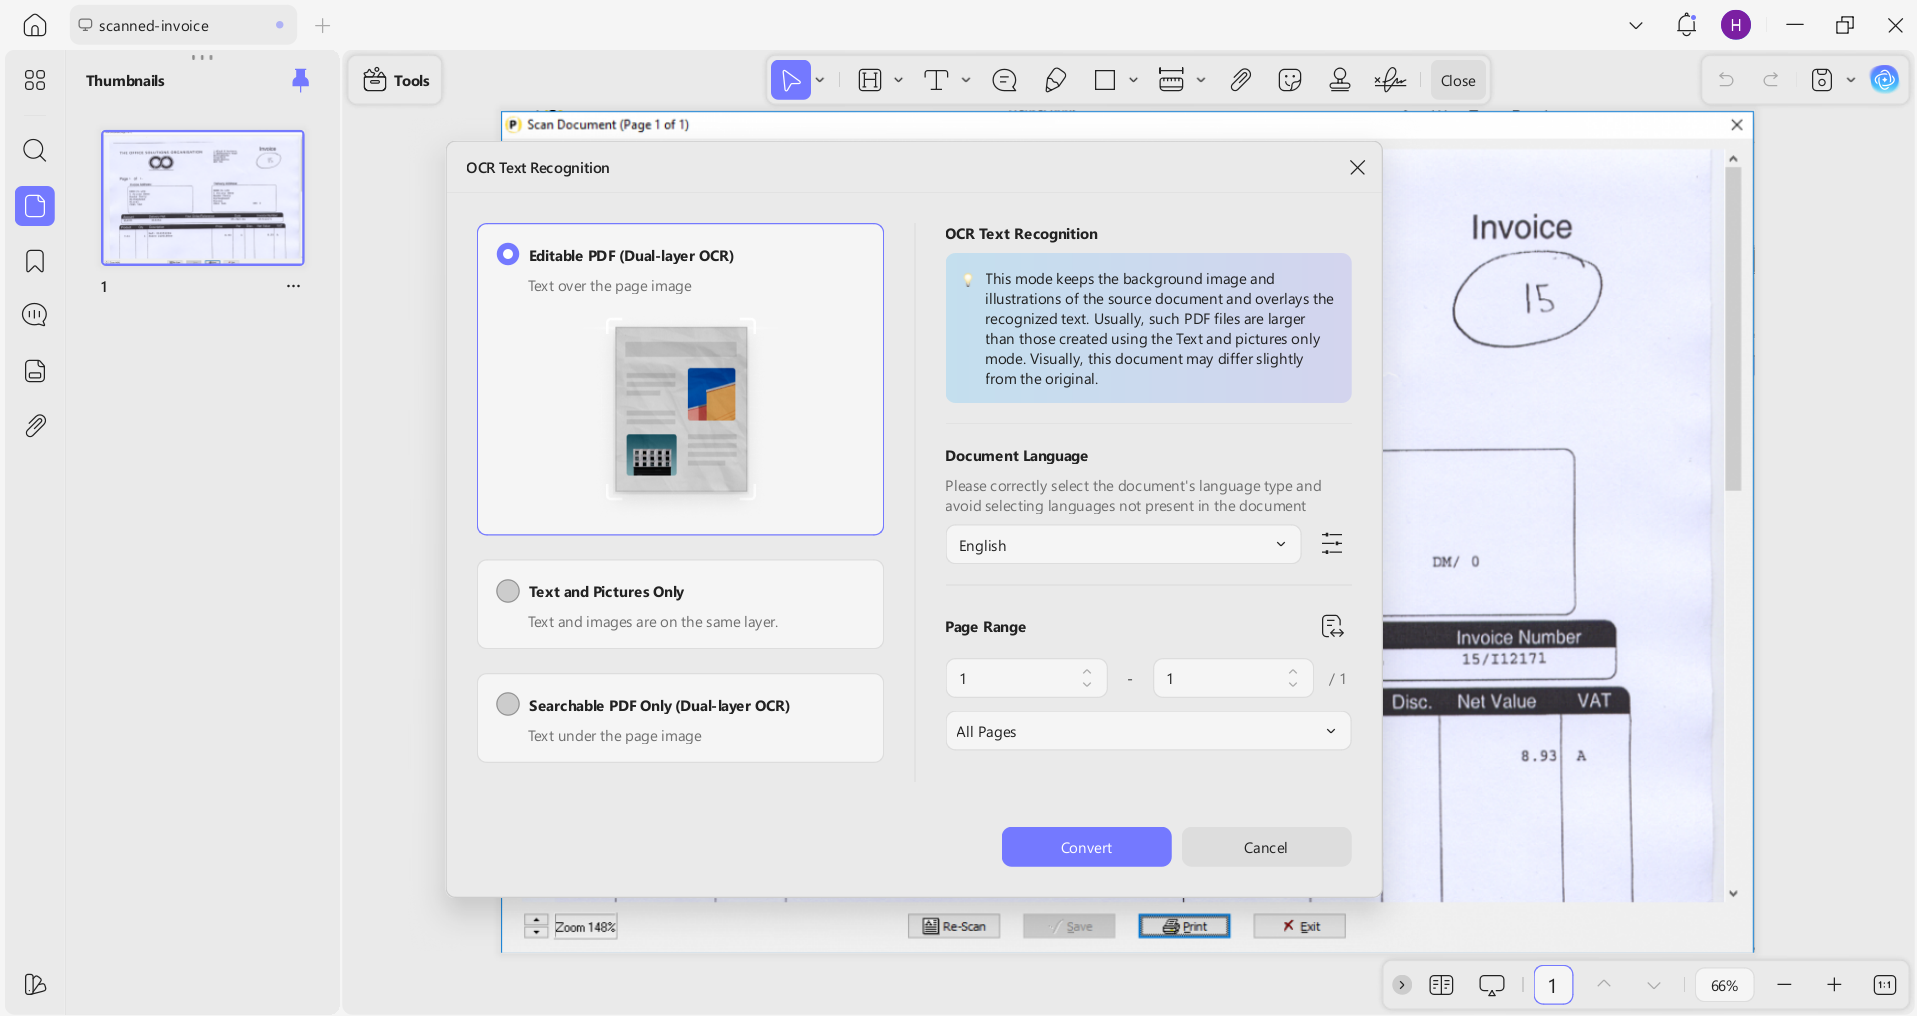Open the comments sidebar panel
1917x1016 pixels.
(x=35, y=315)
